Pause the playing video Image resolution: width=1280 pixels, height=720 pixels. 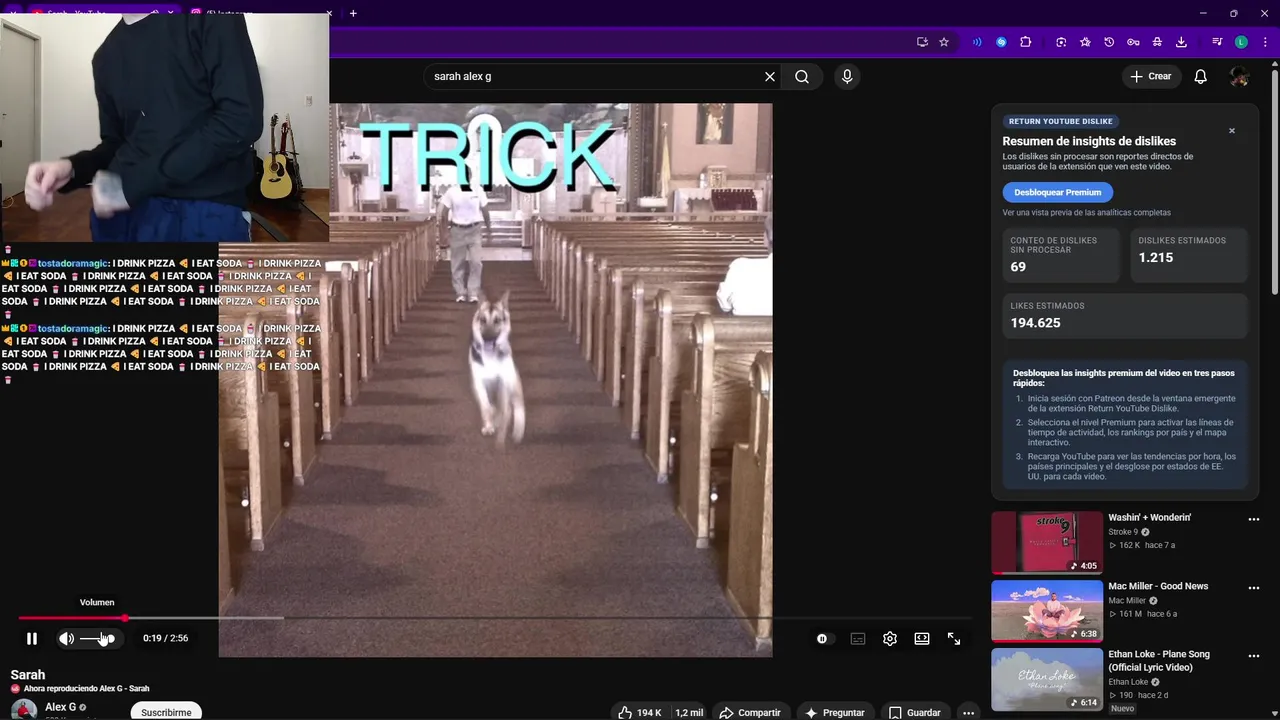pos(32,638)
